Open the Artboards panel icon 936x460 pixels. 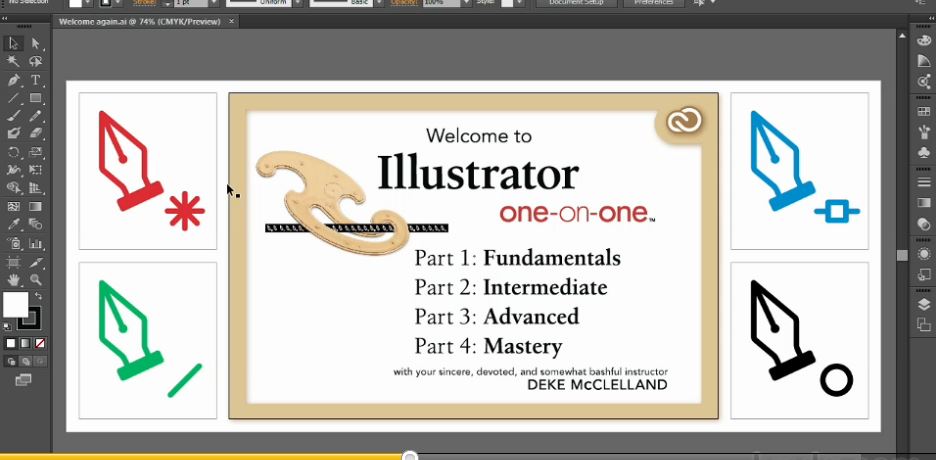pos(923,325)
